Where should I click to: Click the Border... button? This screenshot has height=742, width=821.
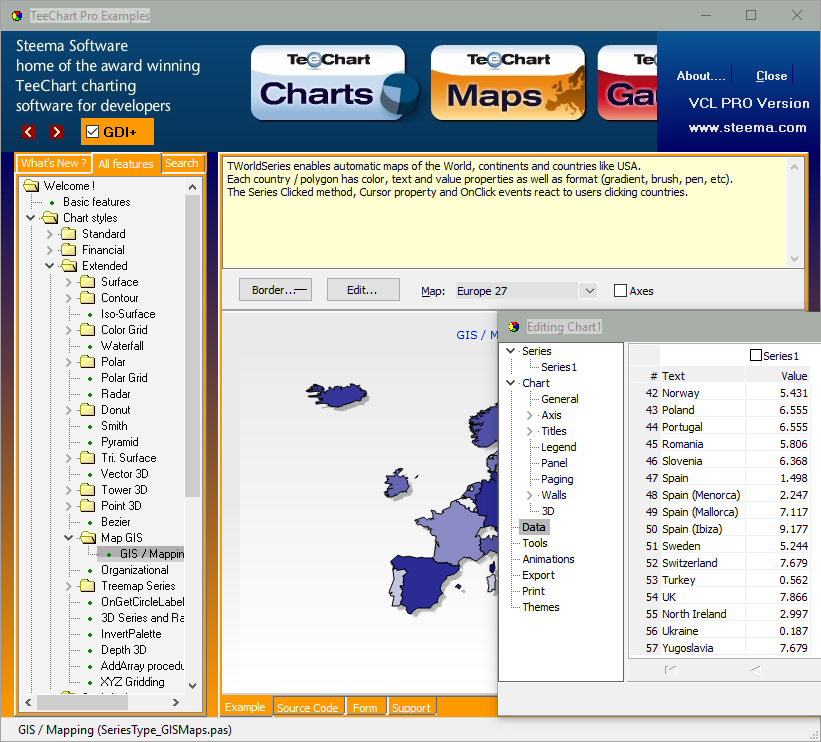click(275, 290)
